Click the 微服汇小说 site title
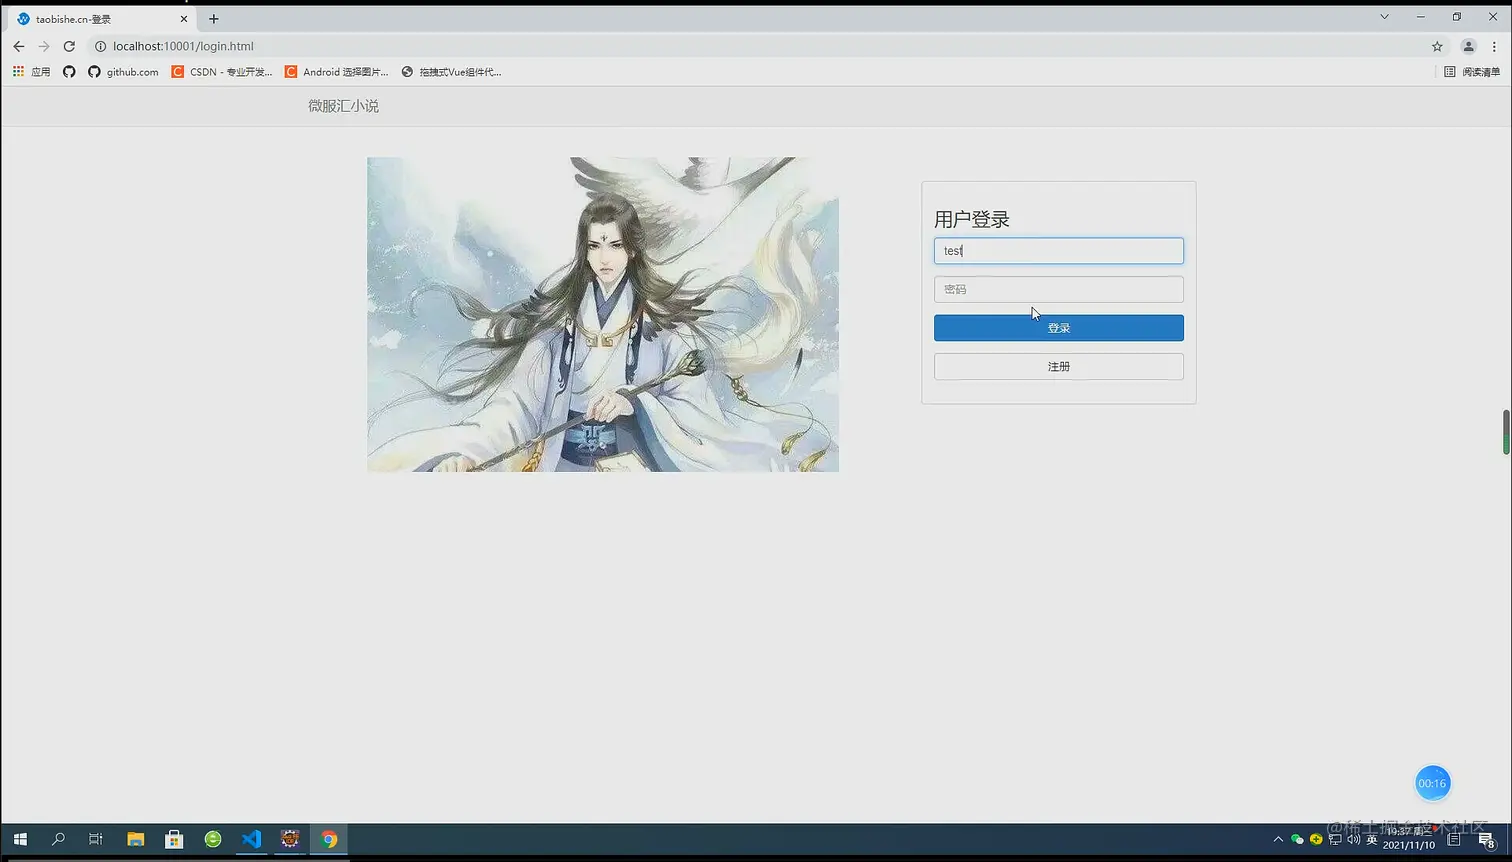1512x862 pixels. pyautogui.click(x=343, y=106)
